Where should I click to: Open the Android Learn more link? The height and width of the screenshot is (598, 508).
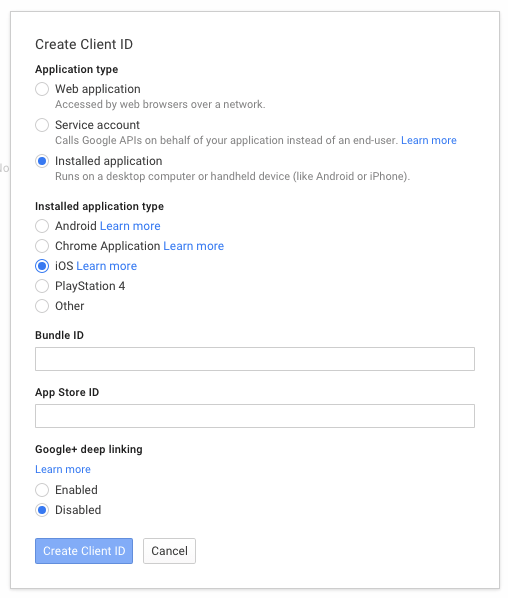(x=130, y=226)
